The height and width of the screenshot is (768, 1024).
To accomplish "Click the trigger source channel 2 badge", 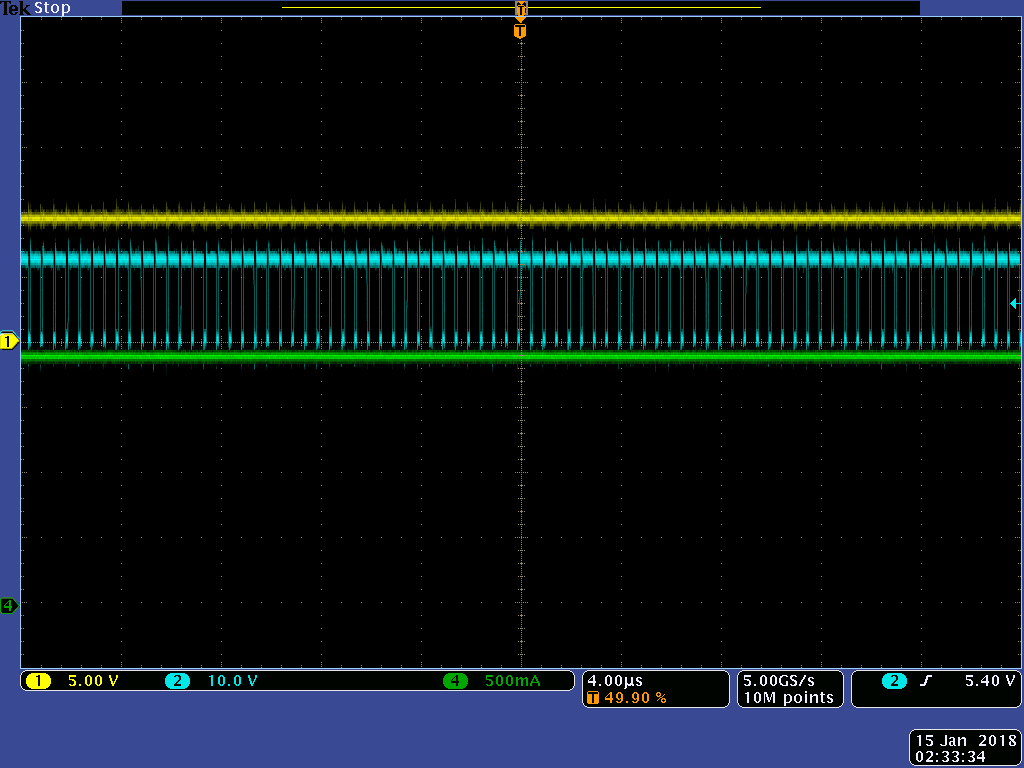I will click(x=894, y=681).
